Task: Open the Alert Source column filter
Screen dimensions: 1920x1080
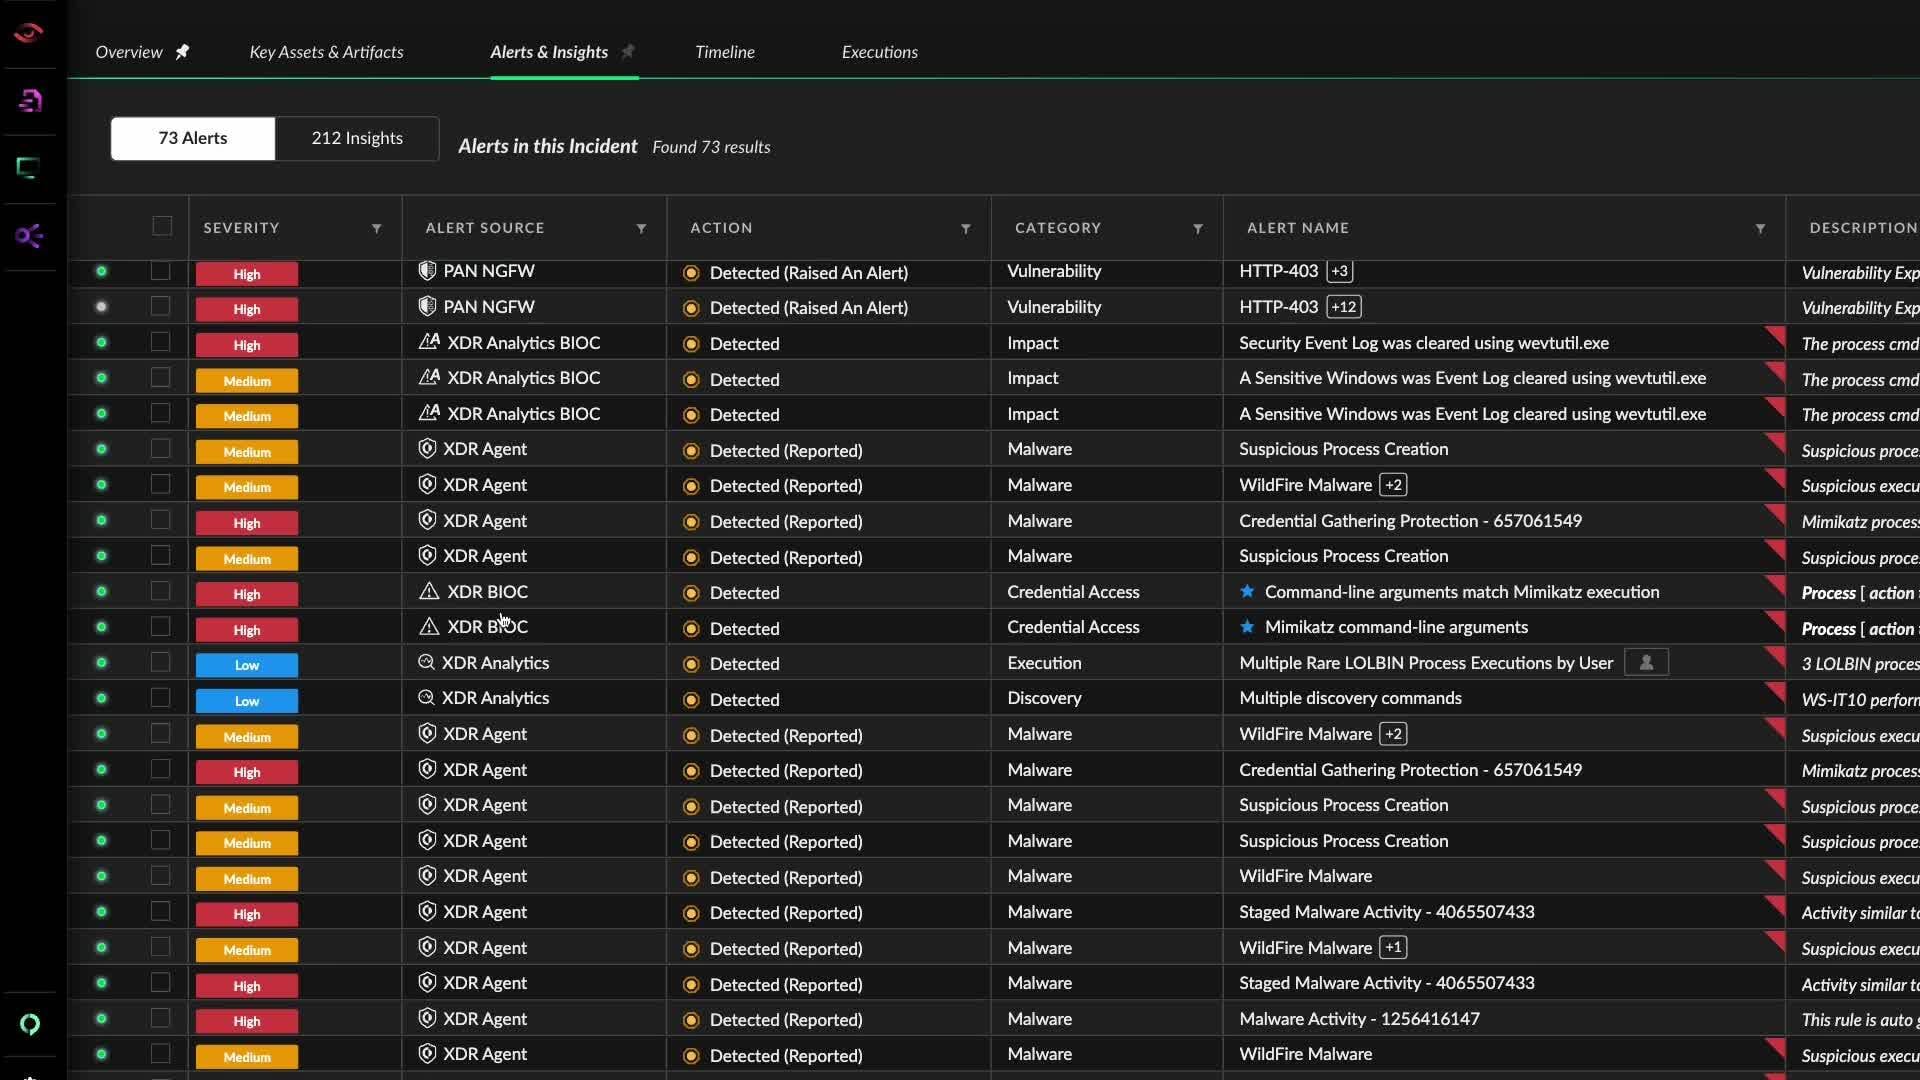Action: [x=641, y=228]
